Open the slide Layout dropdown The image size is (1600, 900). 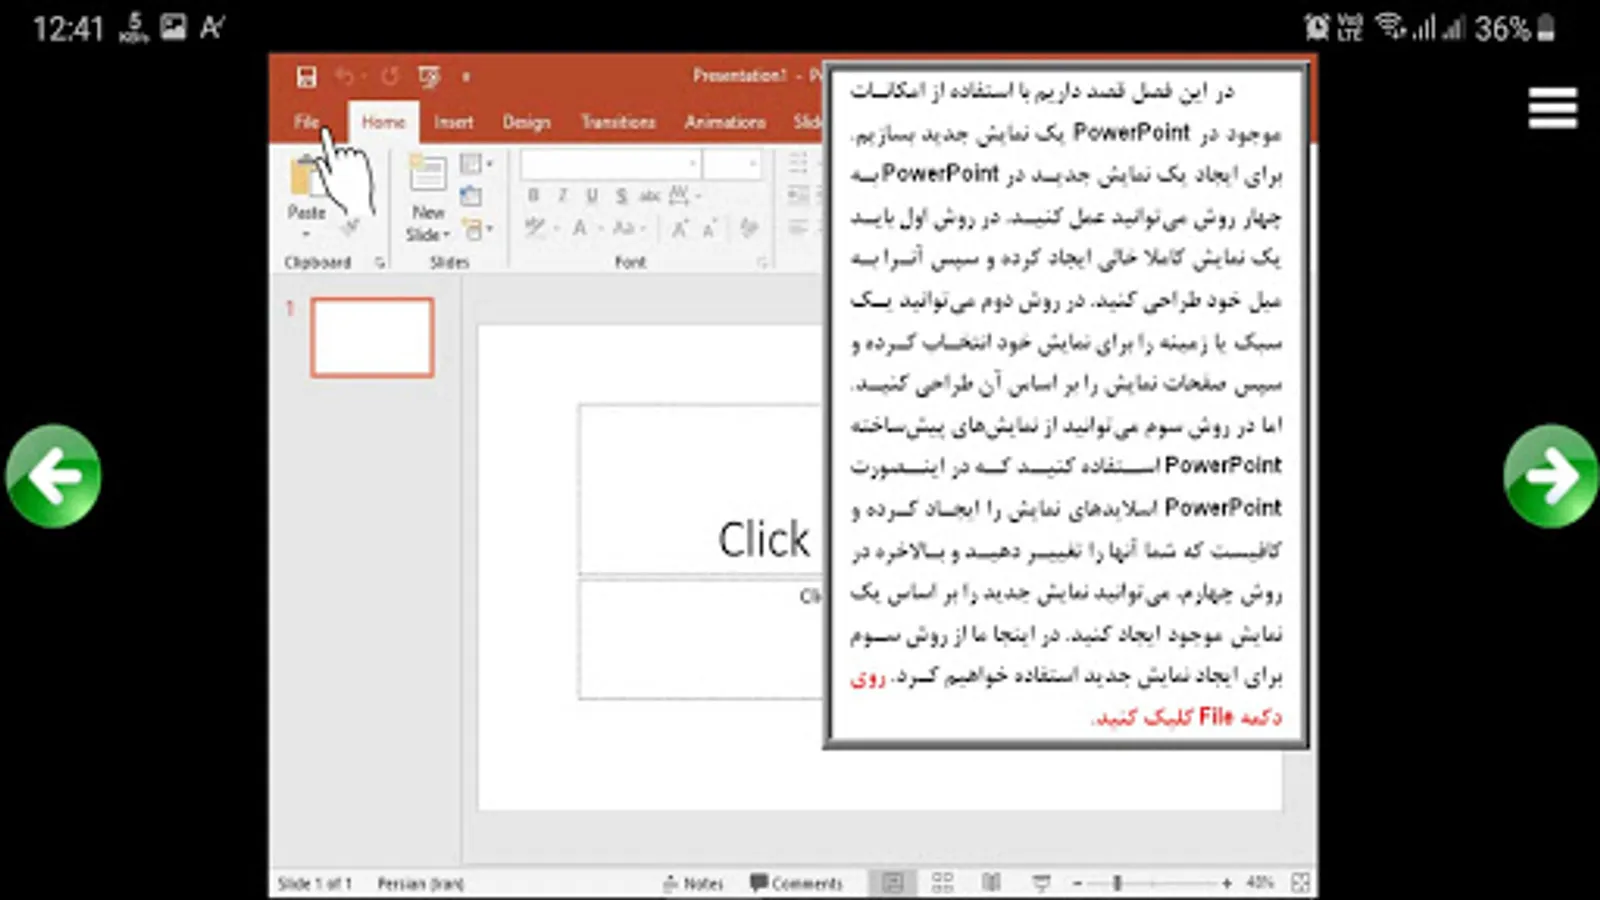pyautogui.click(x=475, y=163)
